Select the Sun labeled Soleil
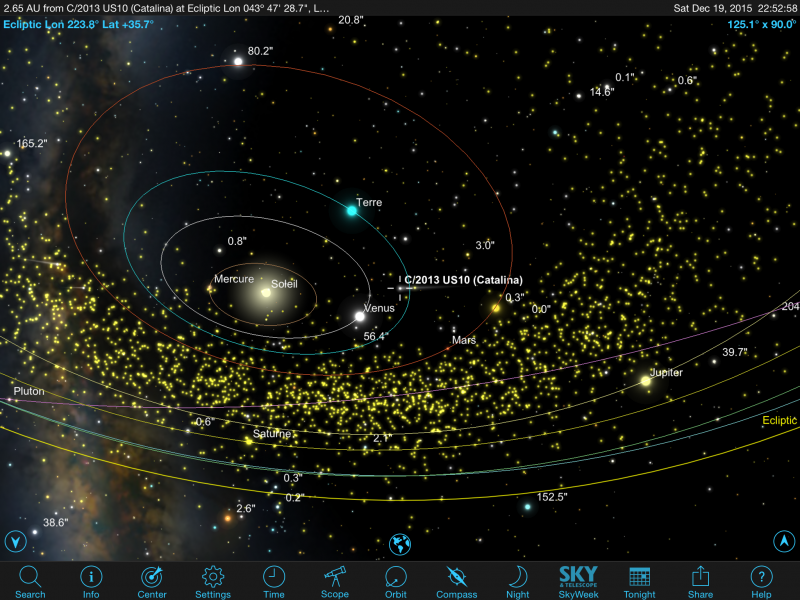Image resolution: width=800 pixels, height=600 pixels. pyautogui.click(x=266, y=292)
